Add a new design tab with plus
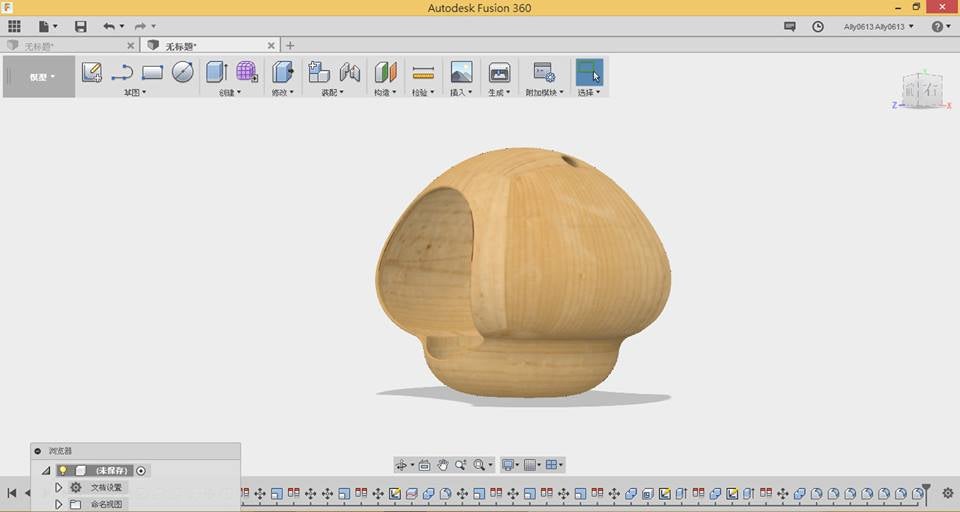This screenshot has height=512, width=960. point(290,46)
